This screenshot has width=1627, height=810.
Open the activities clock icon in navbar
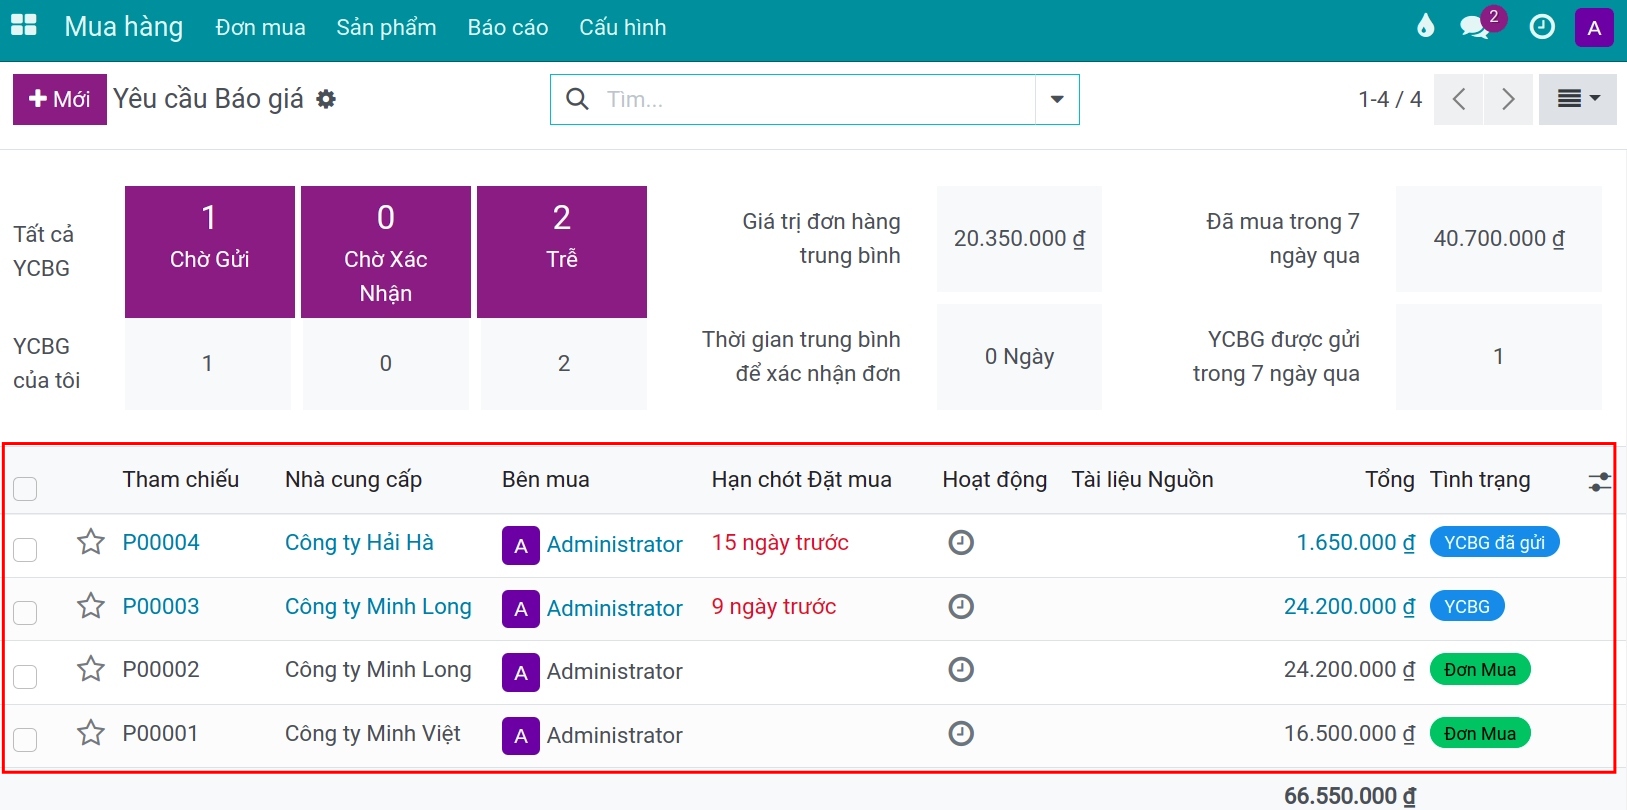tap(1542, 27)
